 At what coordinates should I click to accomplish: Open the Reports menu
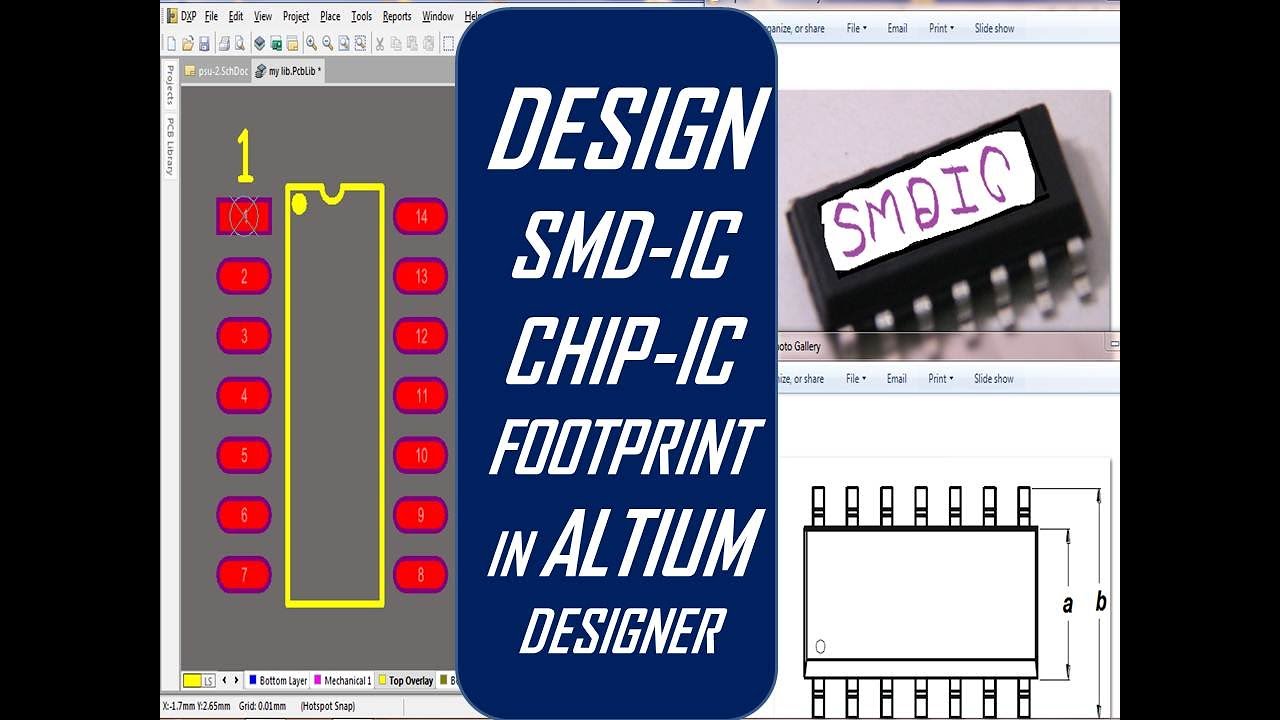click(x=397, y=16)
